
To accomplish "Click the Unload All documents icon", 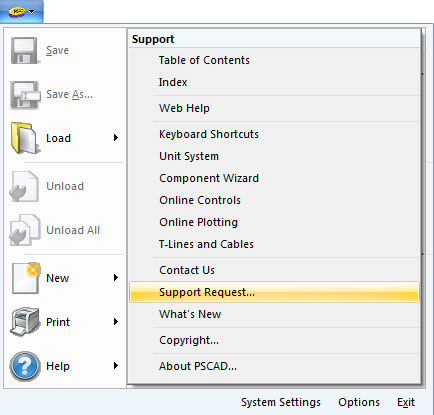I will pos(25,230).
